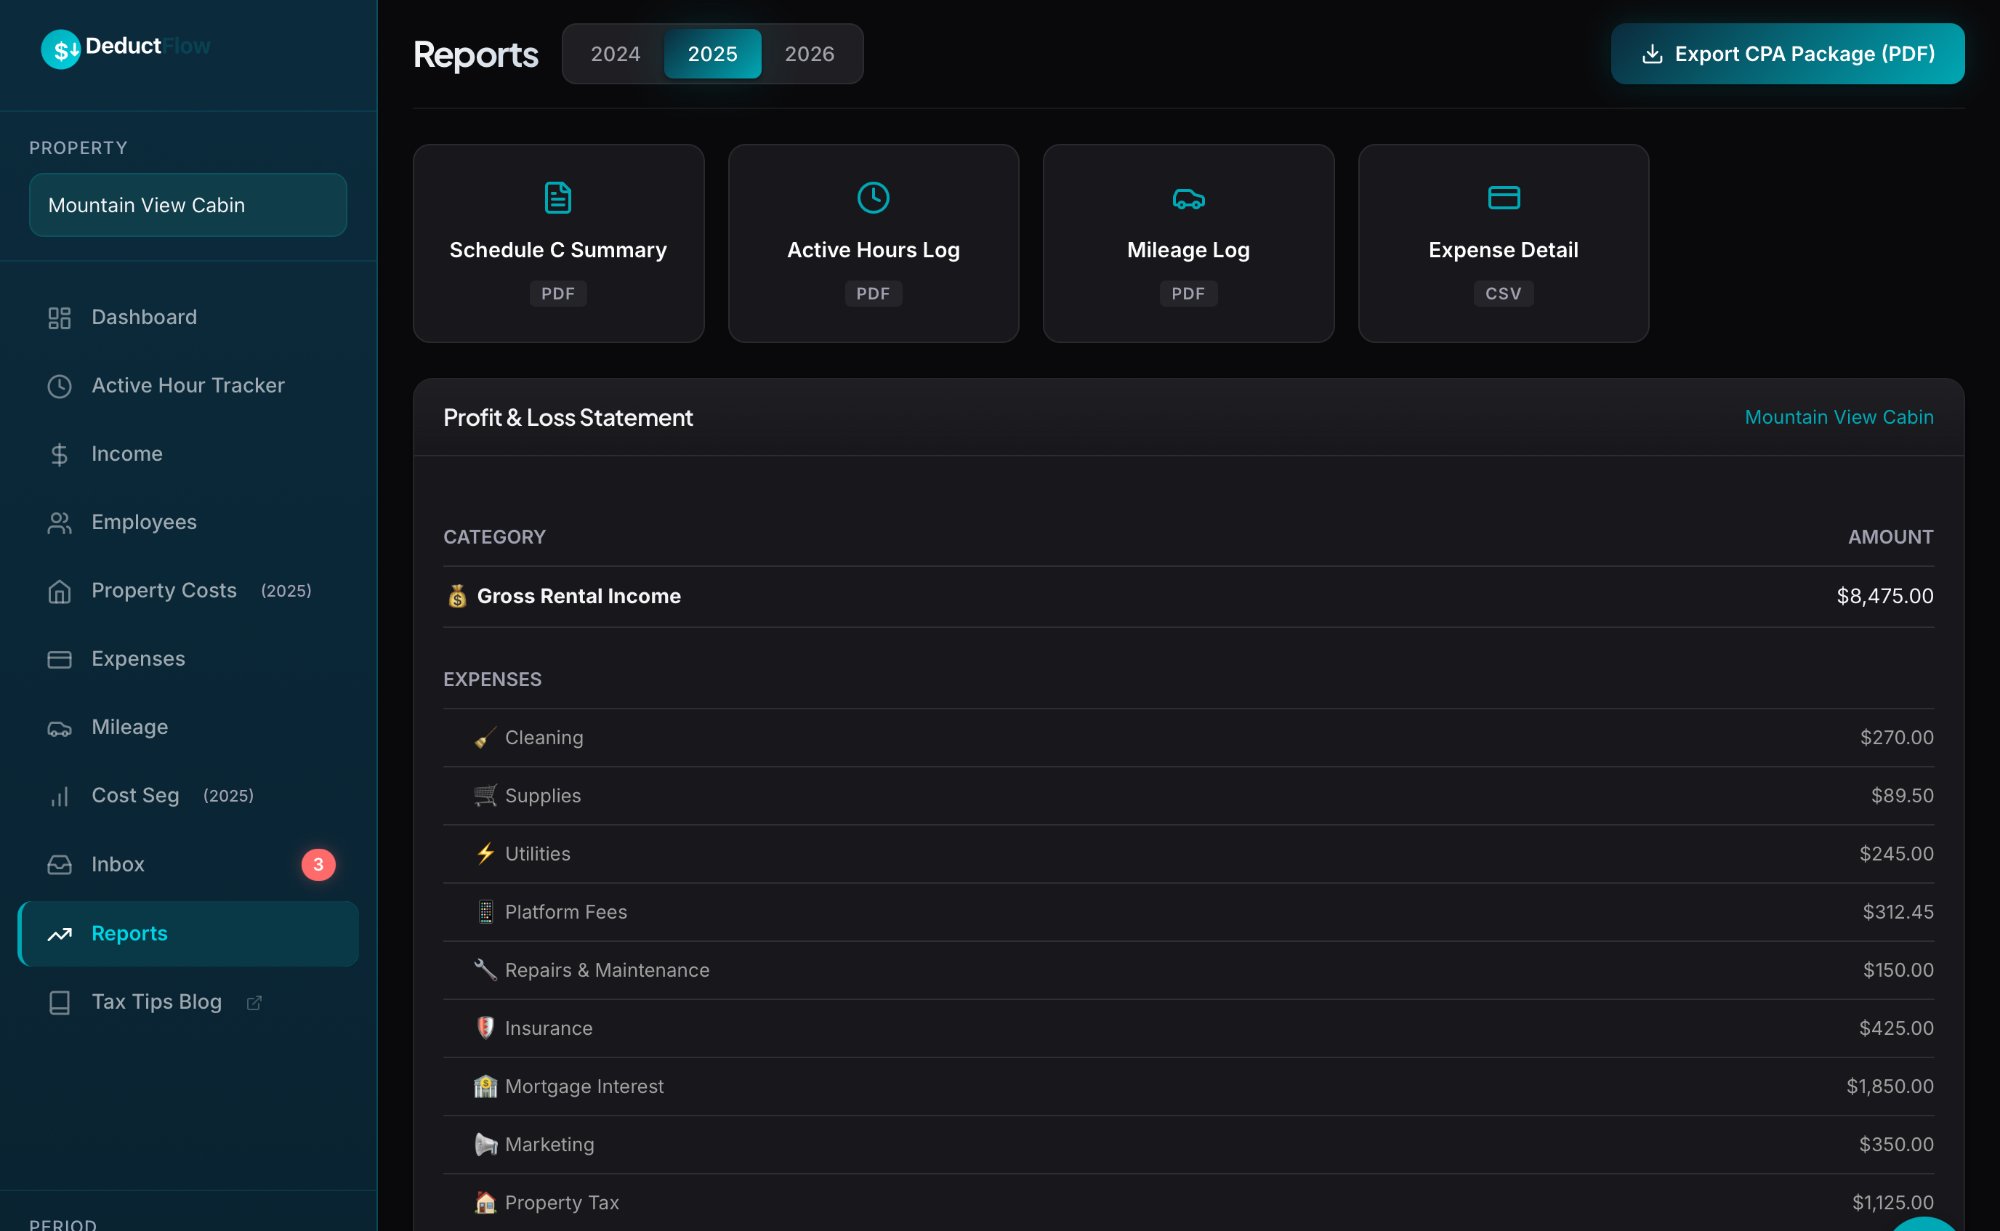This screenshot has height=1231, width=2000.
Task: Click the Export CPA Package button
Action: point(1787,53)
